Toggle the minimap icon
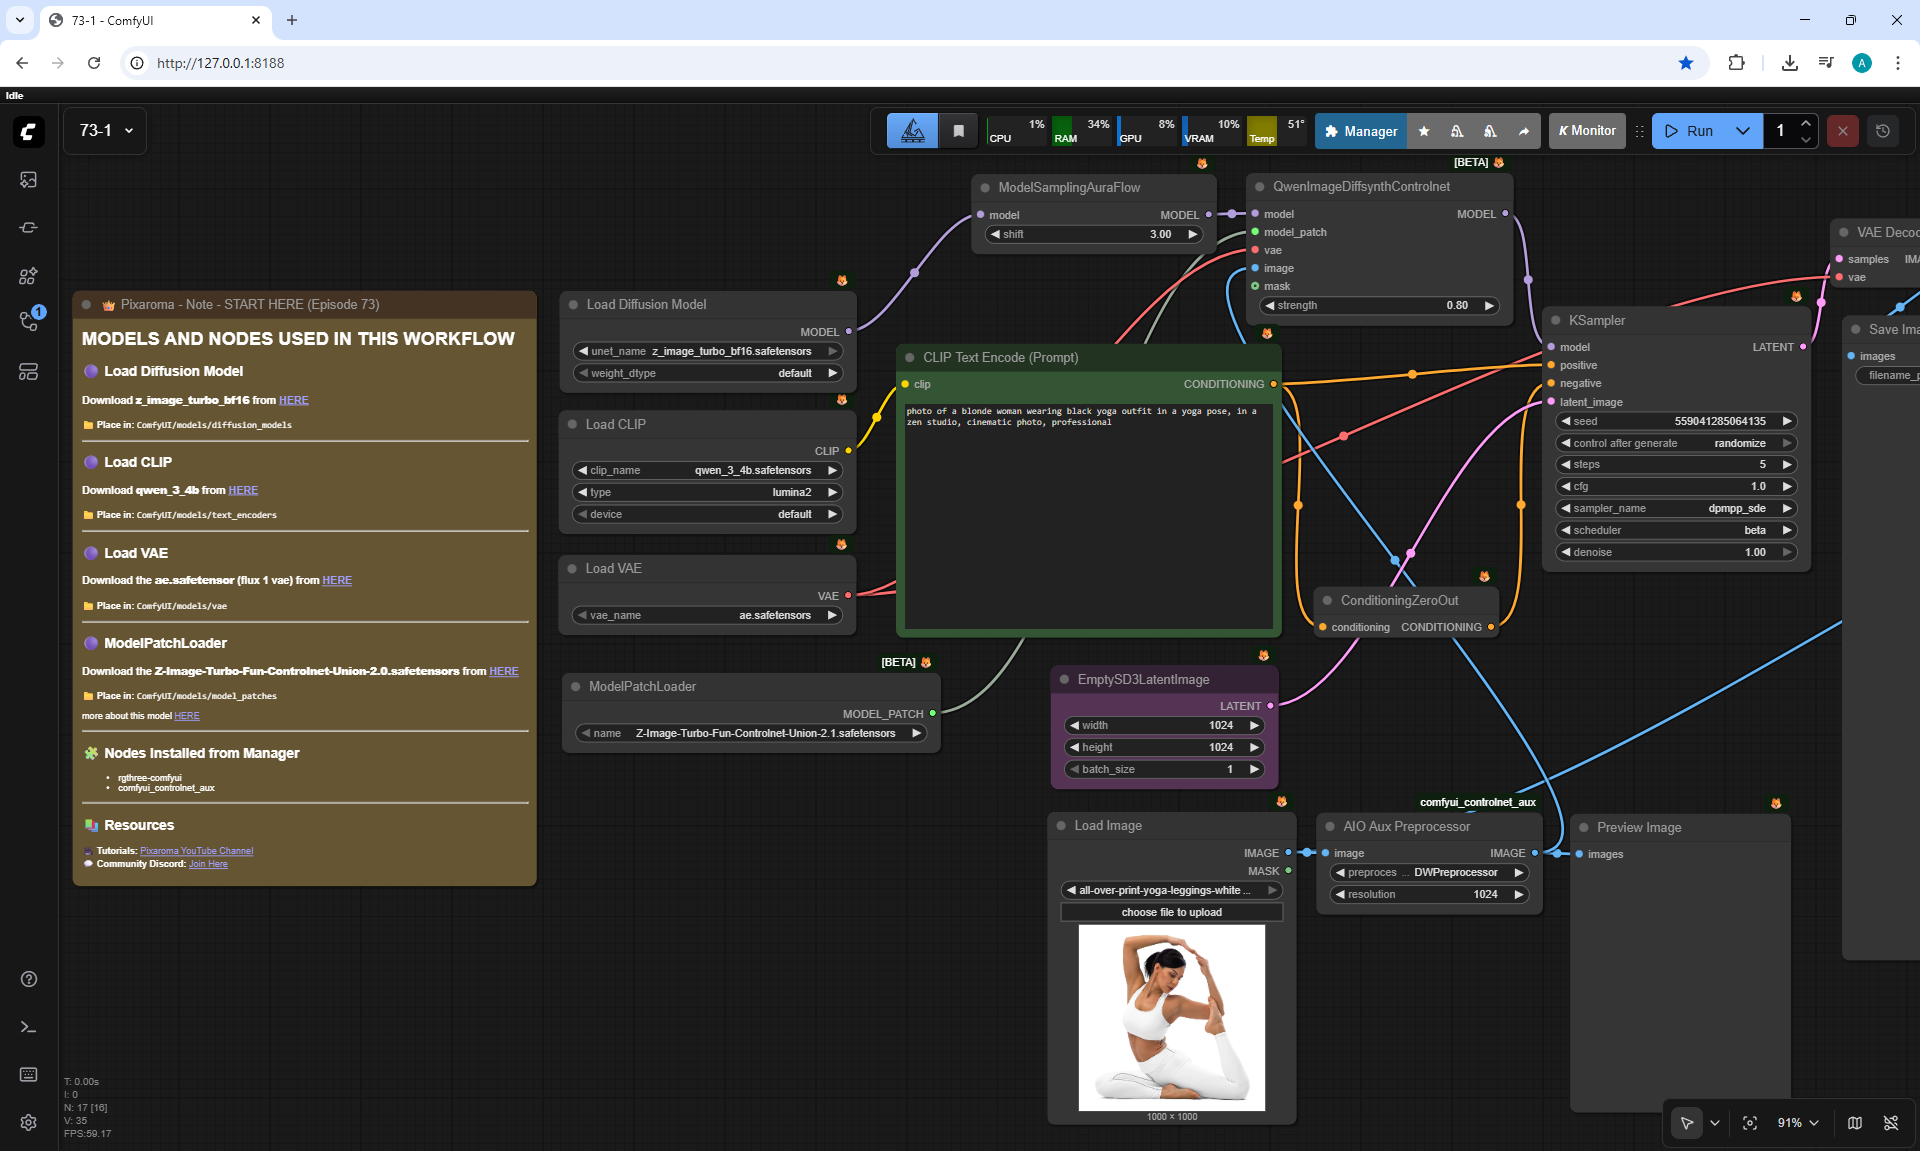1920x1151 pixels. pyautogui.click(x=1855, y=1123)
